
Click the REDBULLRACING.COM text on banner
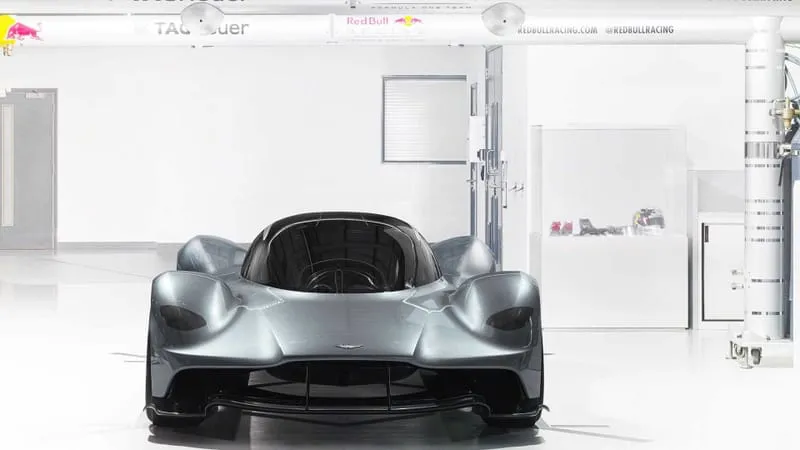(x=557, y=30)
